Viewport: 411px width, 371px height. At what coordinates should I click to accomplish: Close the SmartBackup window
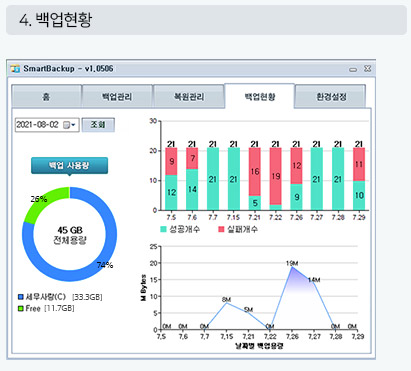pos(367,69)
